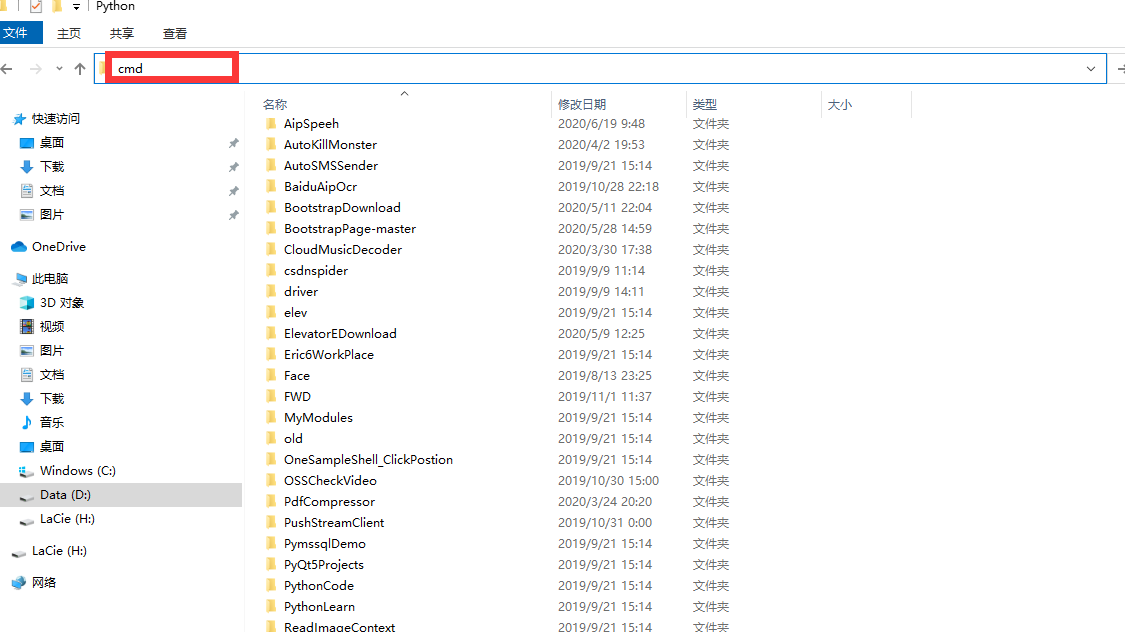Switch to the 查看 ribbon tab
This screenshot has width=1125, height=632.
175,34
